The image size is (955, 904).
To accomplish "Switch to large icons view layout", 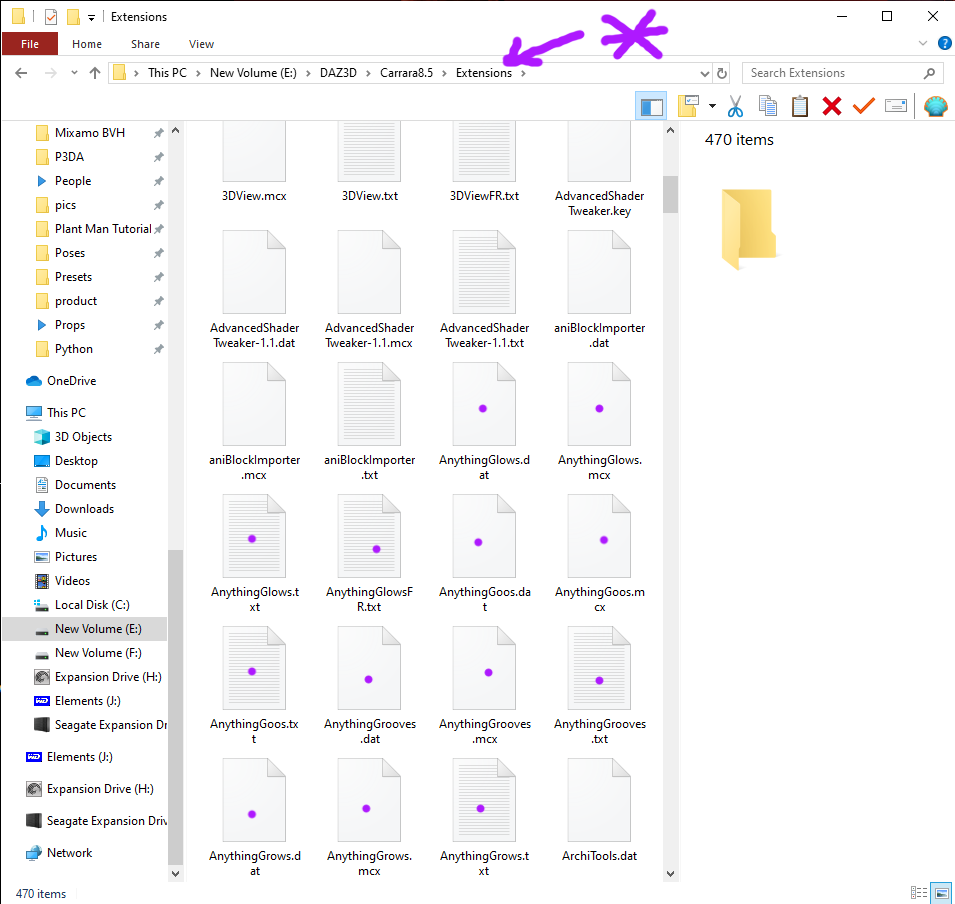I will tap(941, 893).
